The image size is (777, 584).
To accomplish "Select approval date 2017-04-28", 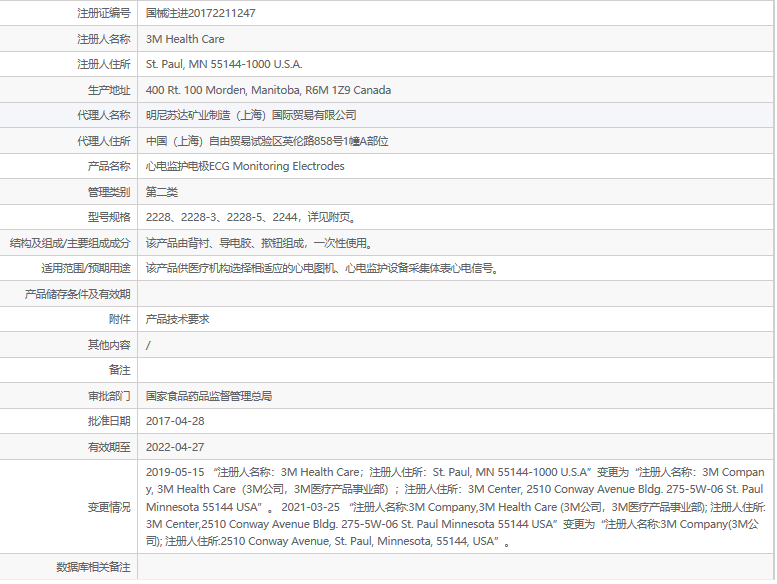I will [x=175, y=422].
